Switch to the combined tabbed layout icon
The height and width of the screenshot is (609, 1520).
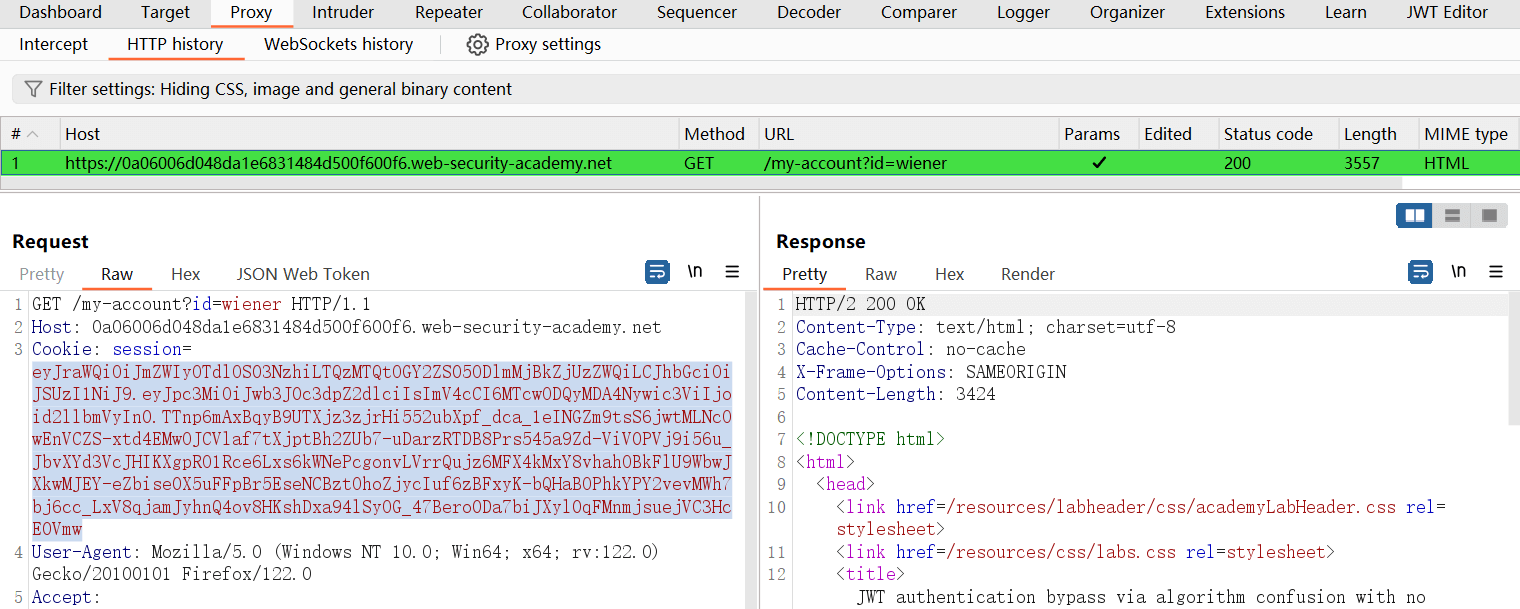(x=1489, y=215)
